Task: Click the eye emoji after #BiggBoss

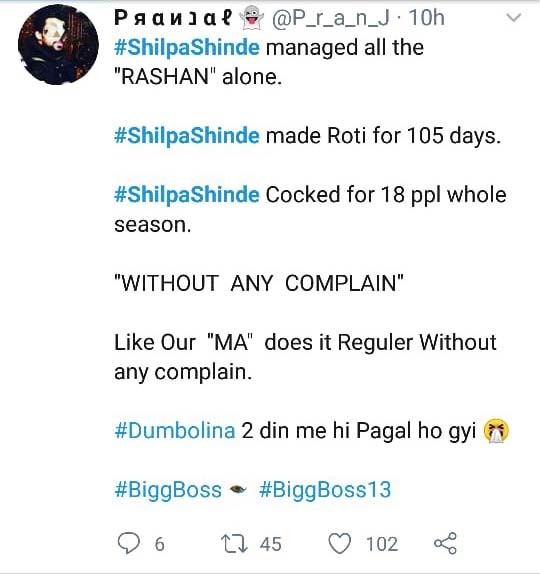Action: pyautogui.click(x=238, y=490)
